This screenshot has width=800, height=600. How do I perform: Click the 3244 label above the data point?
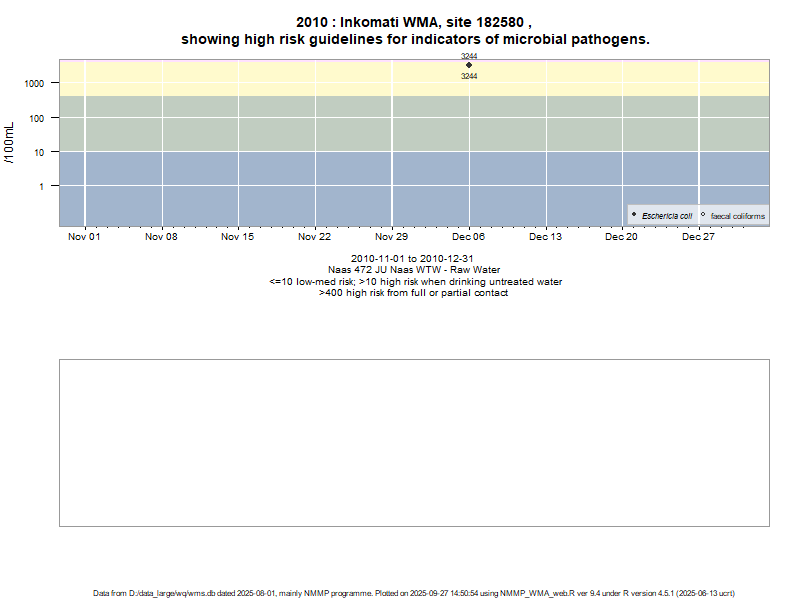[469, 56]
